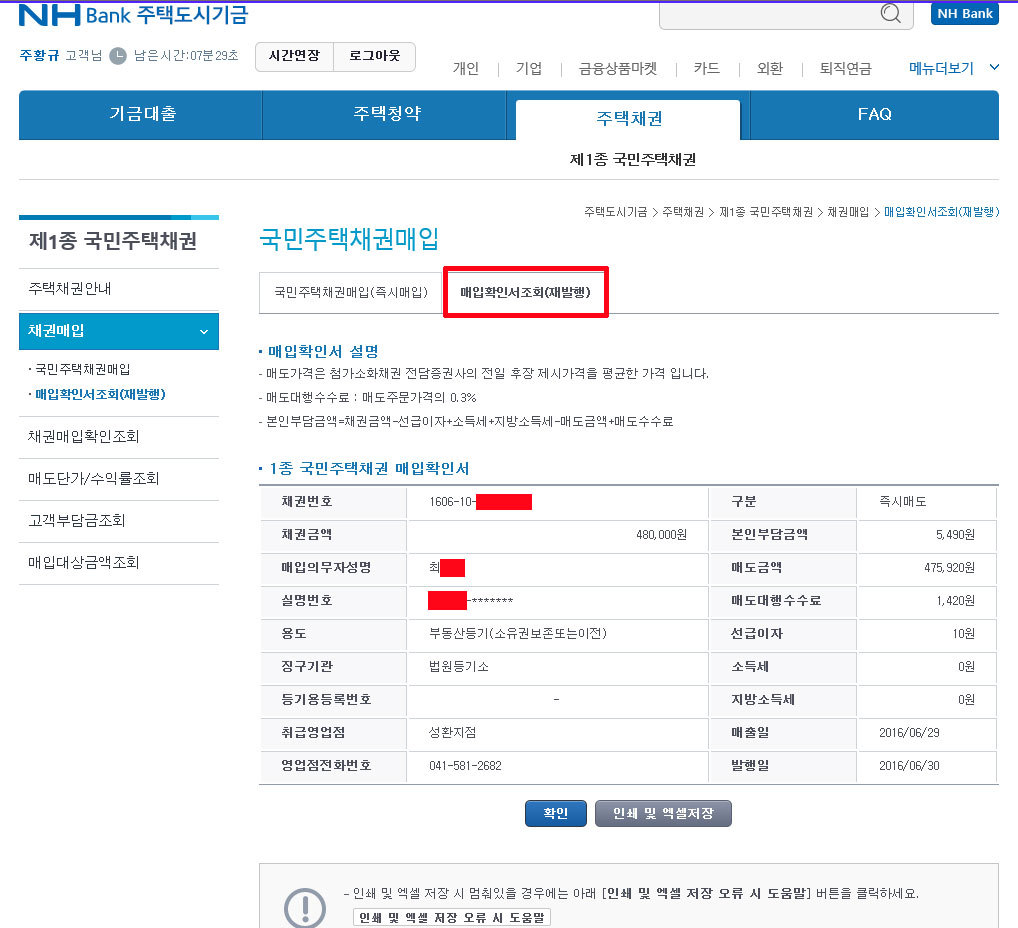
Task: Click 인쇄 및 엑셀 저장 오류 시 도움말 button
Action: (452, 918)
